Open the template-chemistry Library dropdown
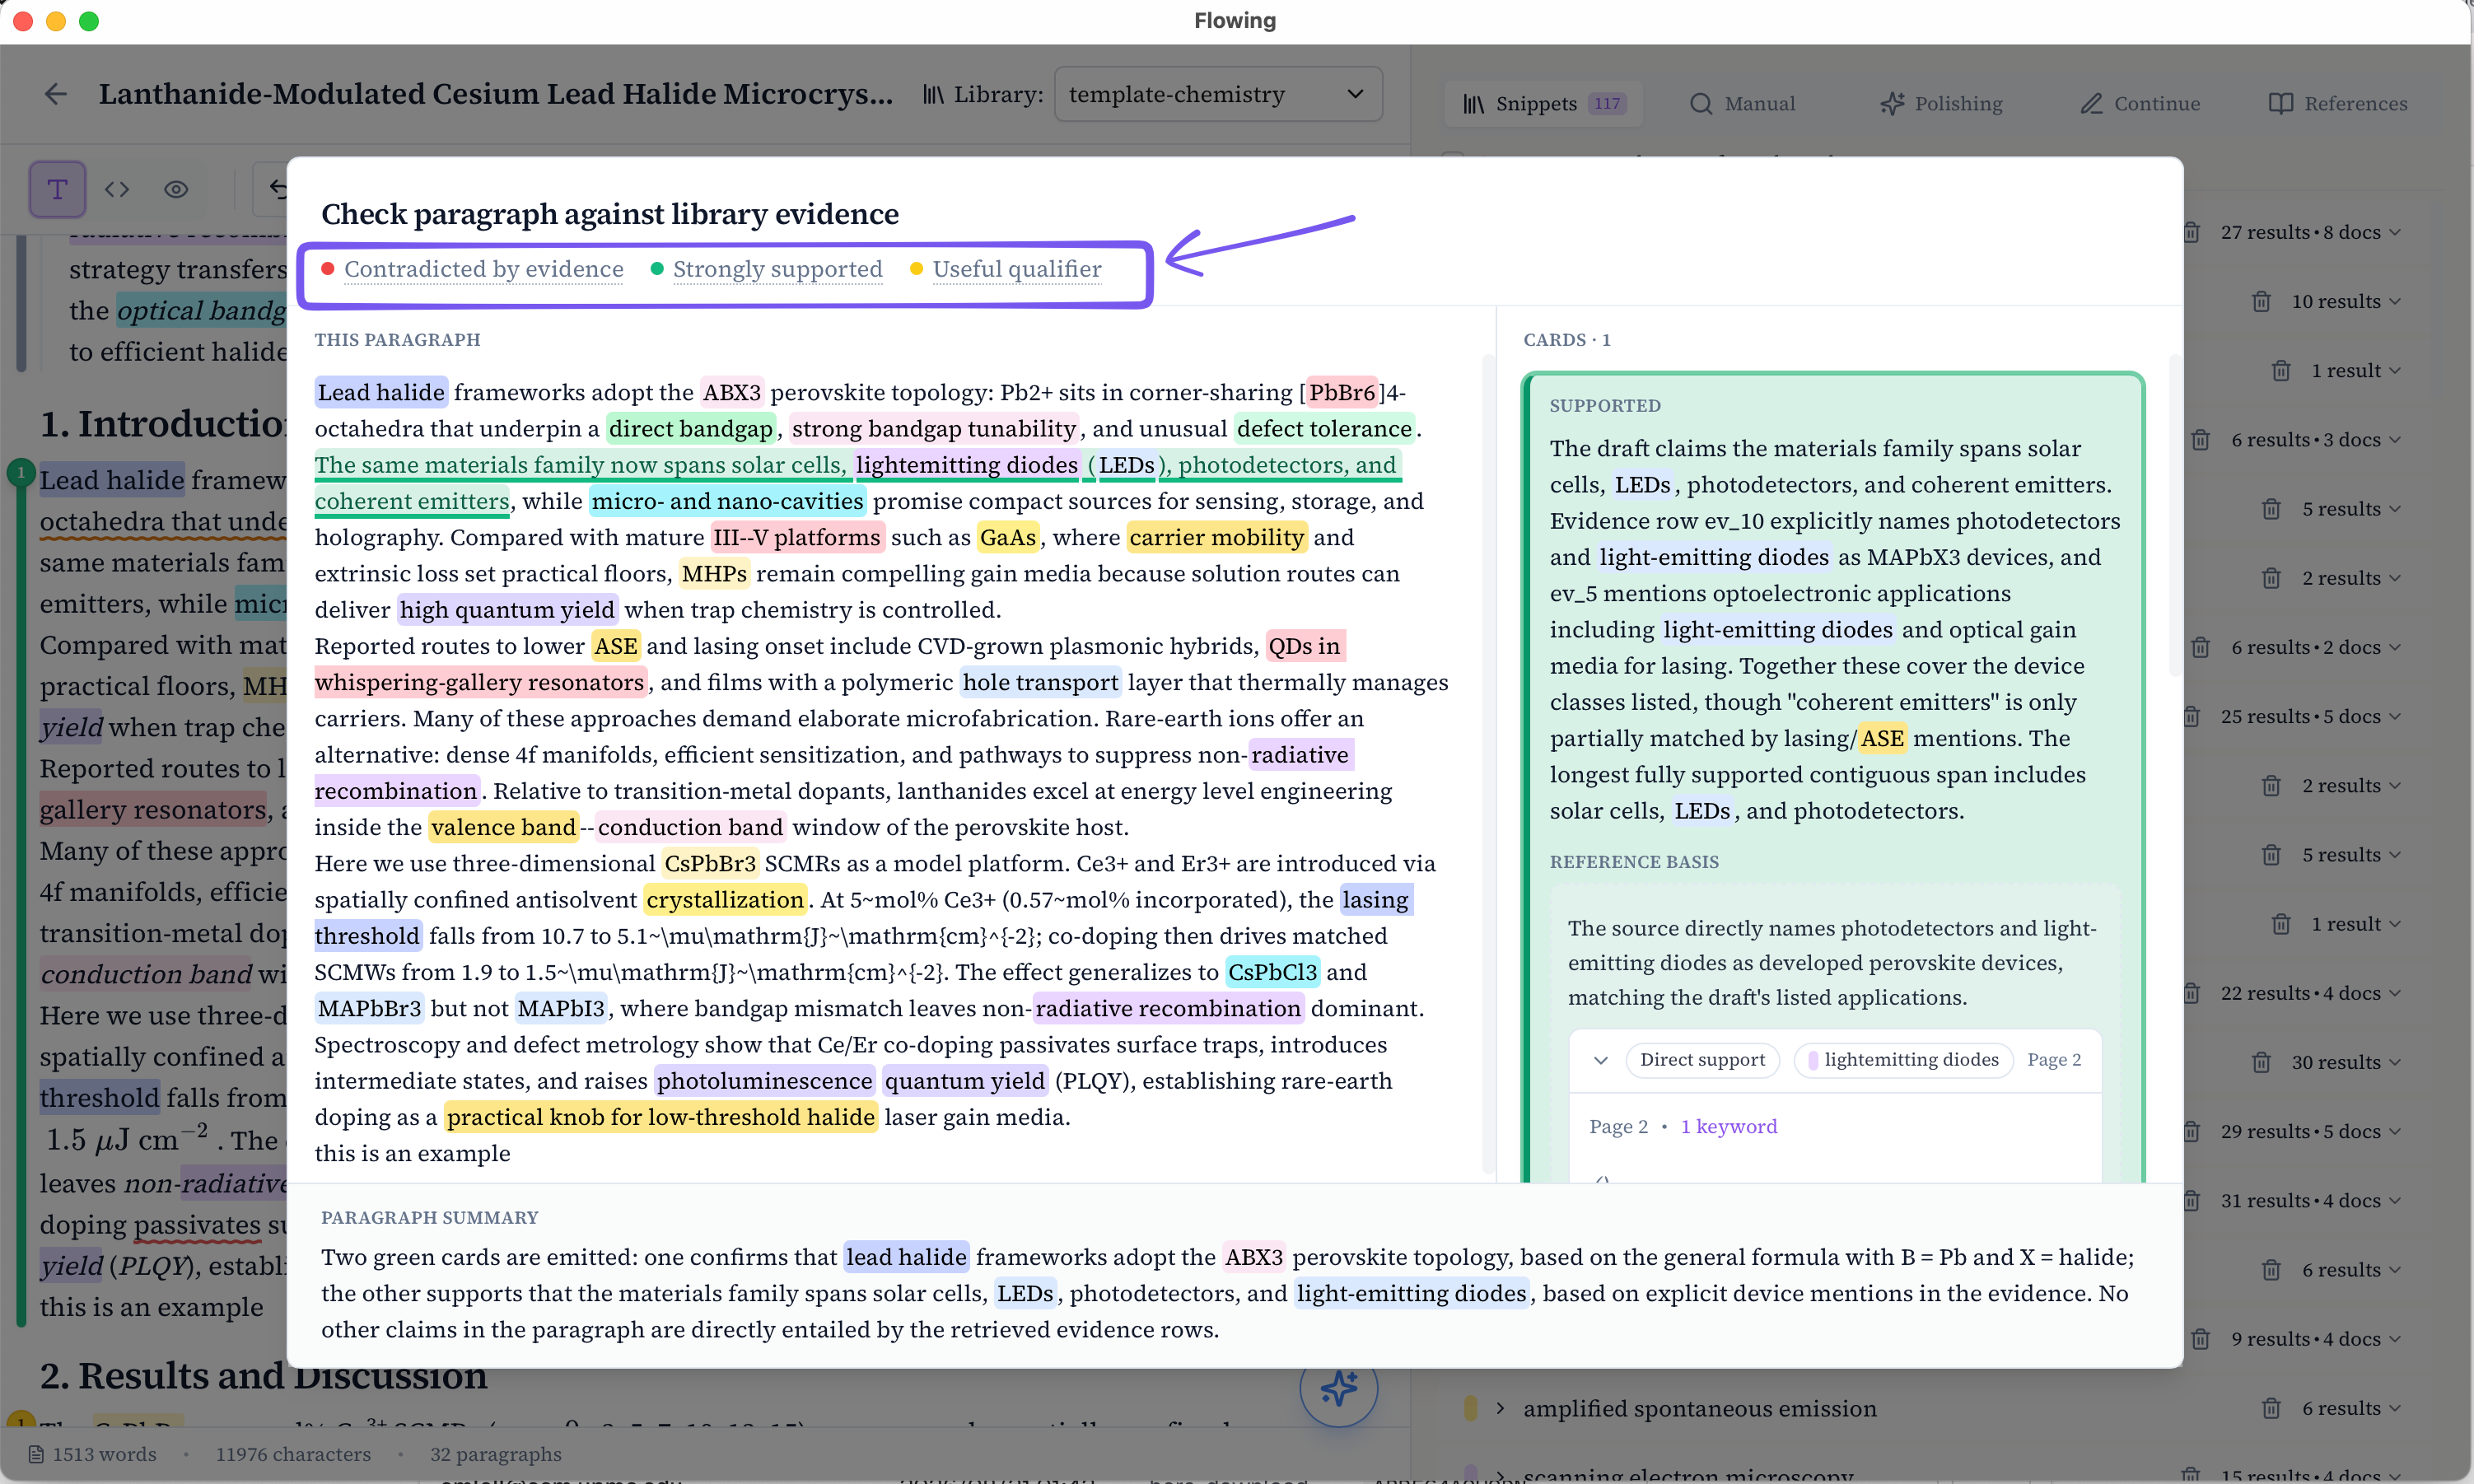This screenshot has height=1484, width=2474. tap(1218, 94)
